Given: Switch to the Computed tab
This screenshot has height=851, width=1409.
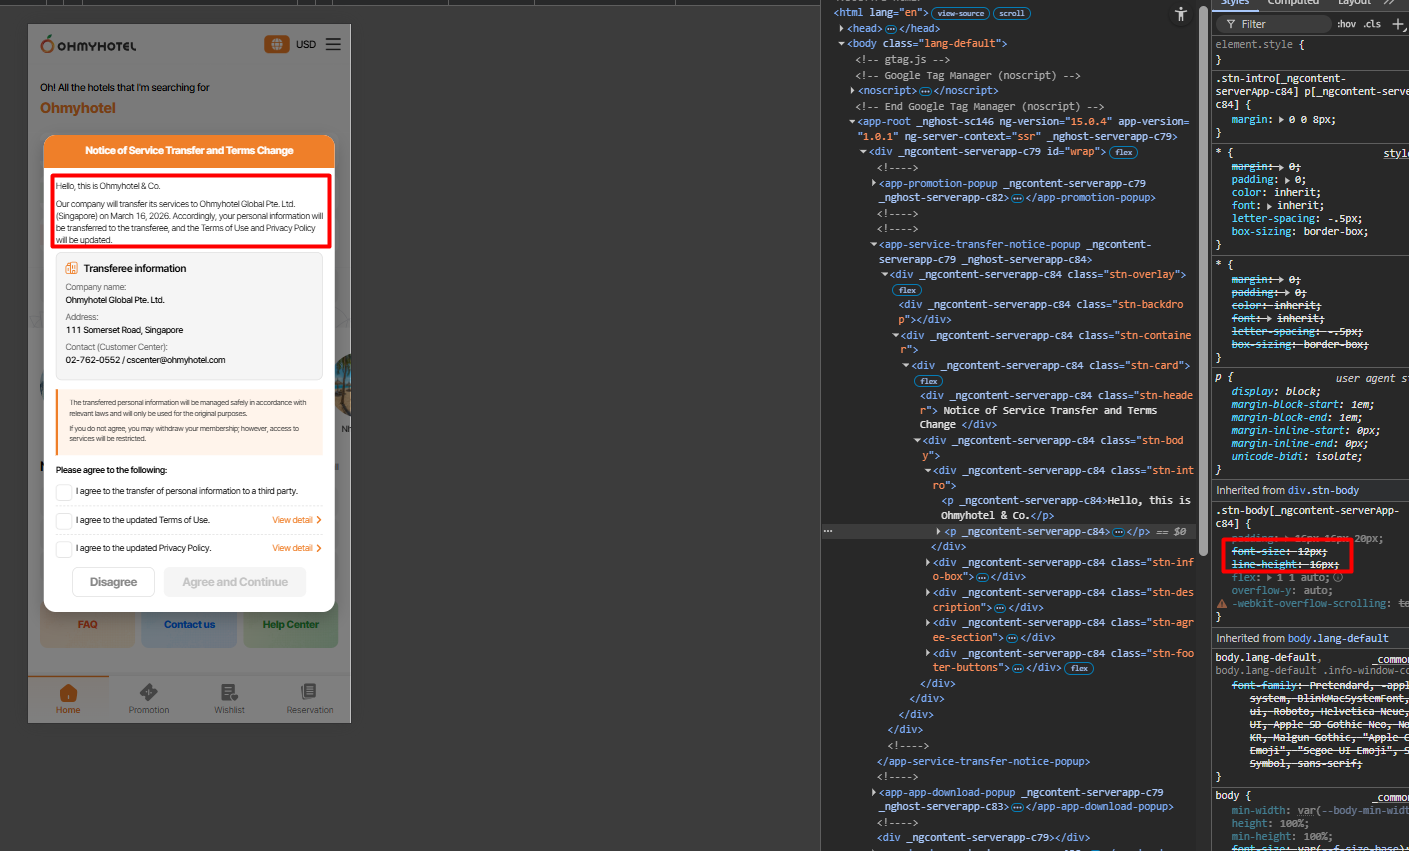Looking at the screenshot, I should [1293, 3].
